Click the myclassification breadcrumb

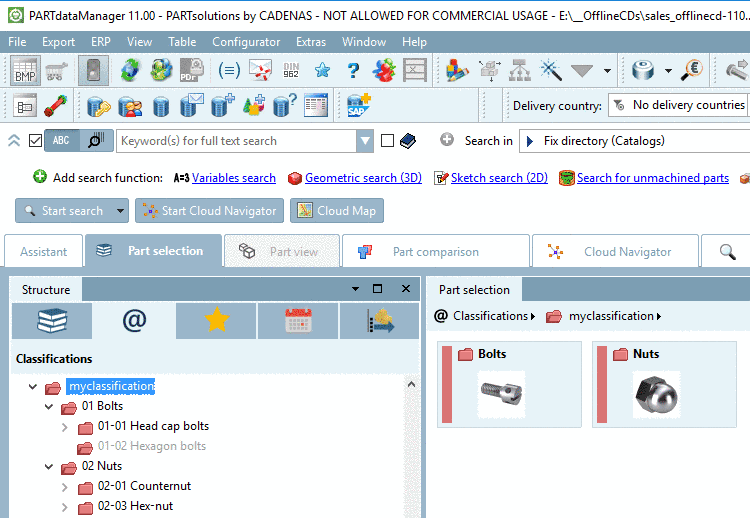[611, 316]
